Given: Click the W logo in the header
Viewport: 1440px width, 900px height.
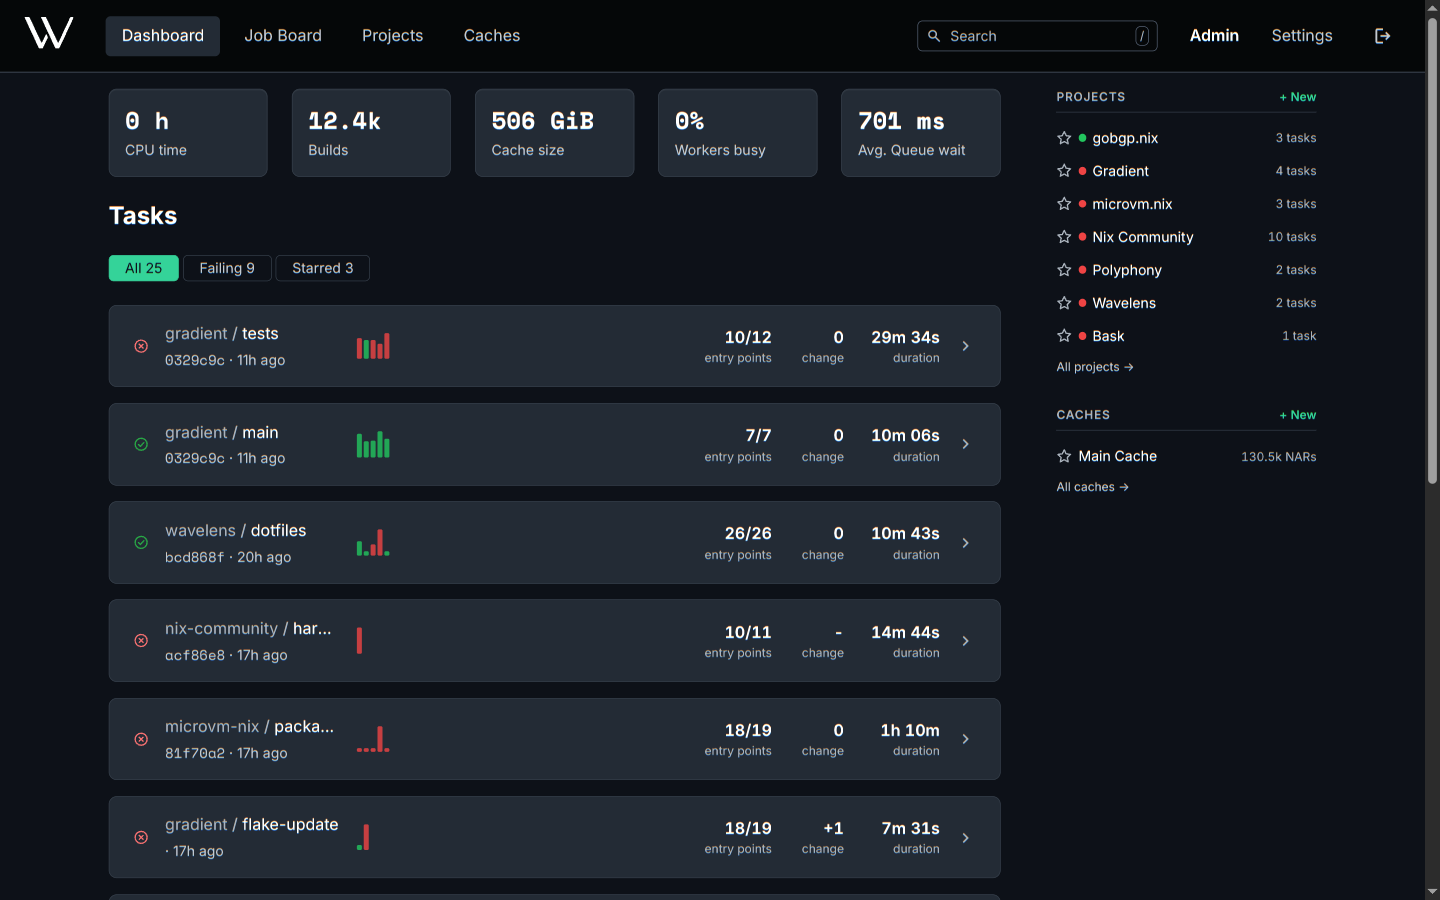Looking at the screenshot, I should click(x=49, y=33).
